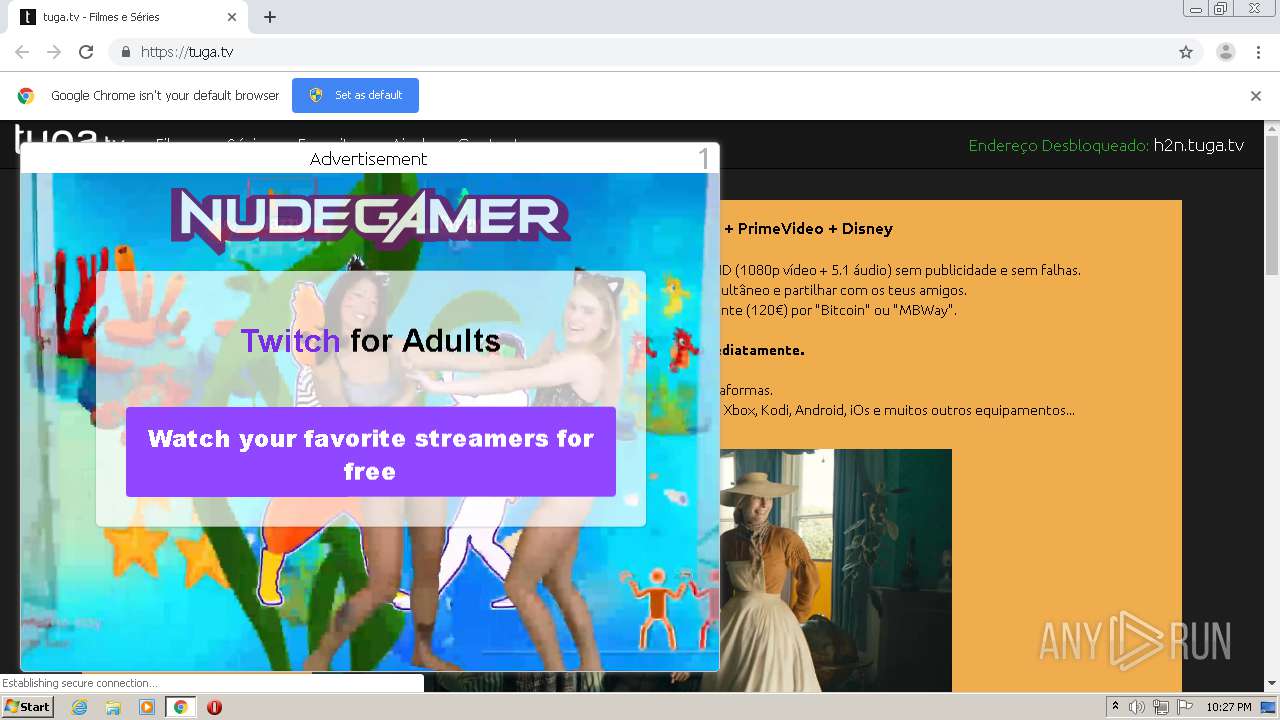Show hidden system tray icons
1280x720 pixels.
coord(1115,707)
